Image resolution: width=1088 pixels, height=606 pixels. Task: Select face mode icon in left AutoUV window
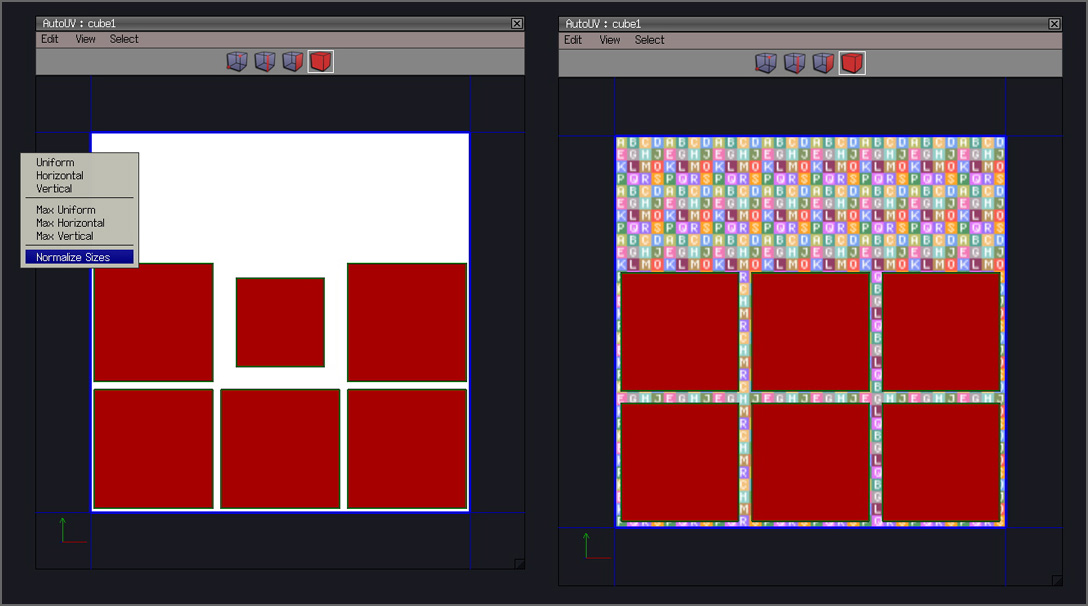click(x=292, y=62)
